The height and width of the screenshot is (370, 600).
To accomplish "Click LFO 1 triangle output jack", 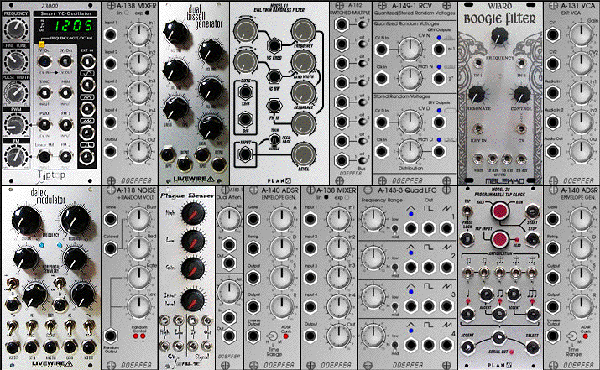I will click(411, 228).
